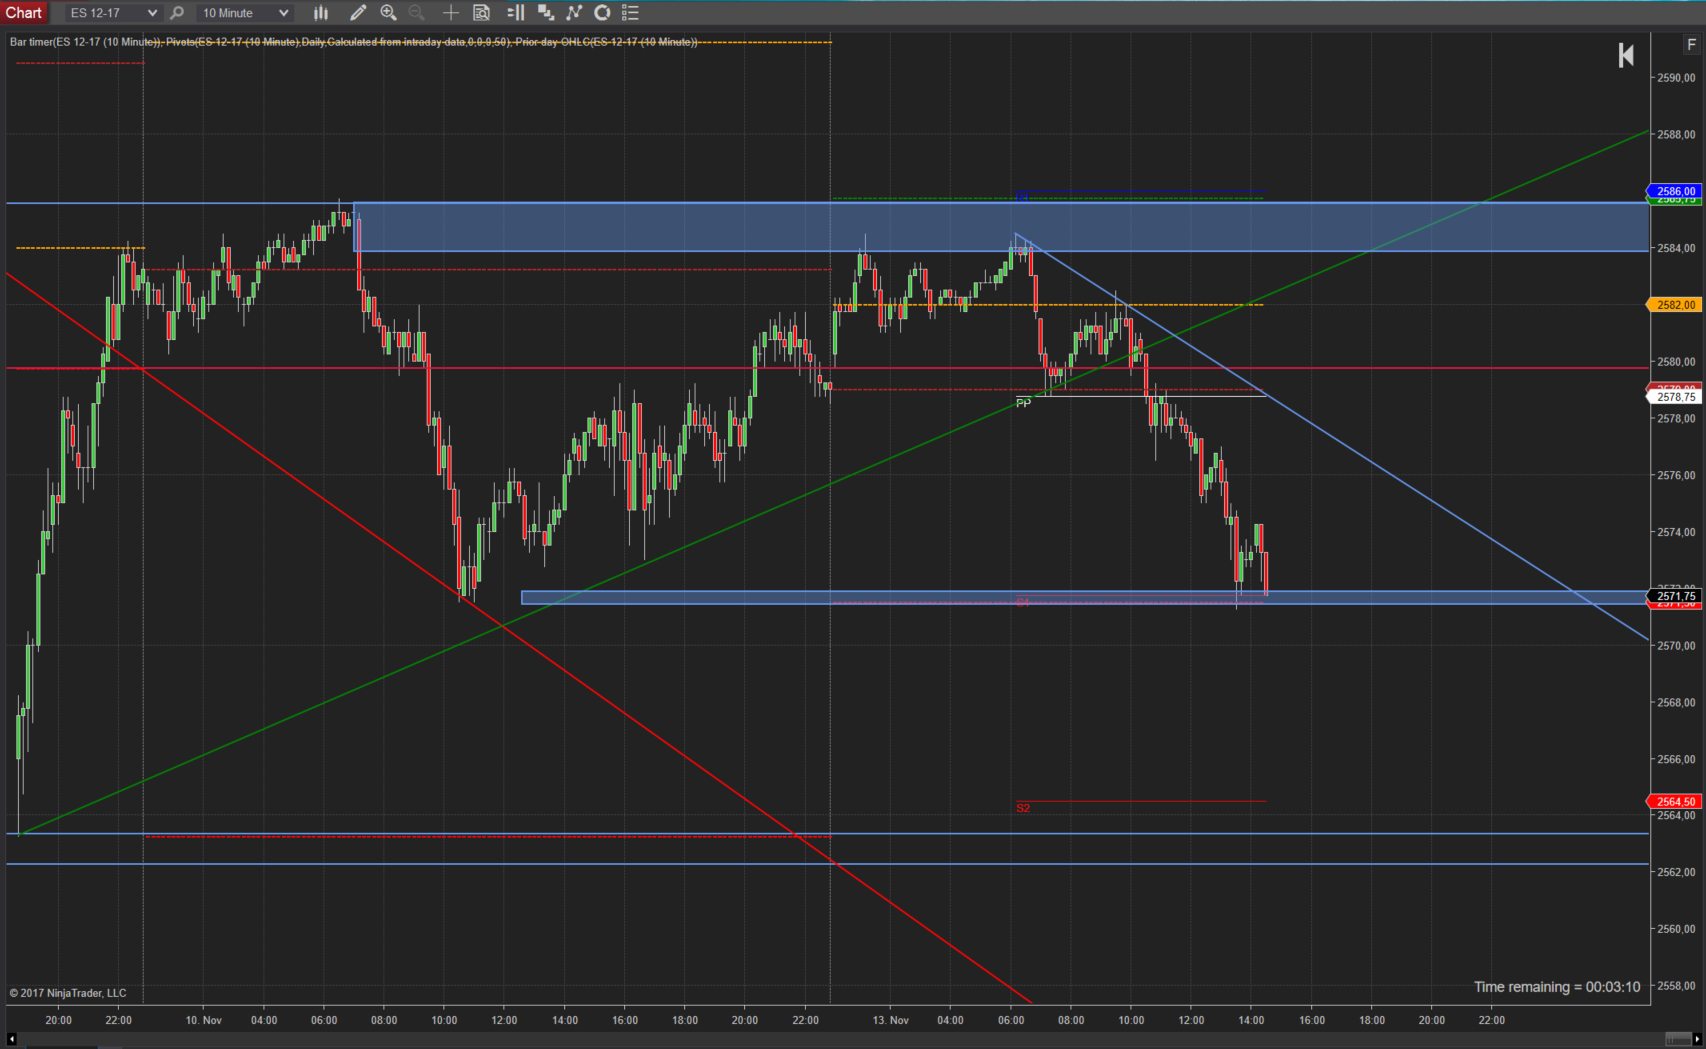The width and height of the screenshot is (1706, 1049).
Task: Click the zoom out magnifier icon
Action: click(417, 13)
